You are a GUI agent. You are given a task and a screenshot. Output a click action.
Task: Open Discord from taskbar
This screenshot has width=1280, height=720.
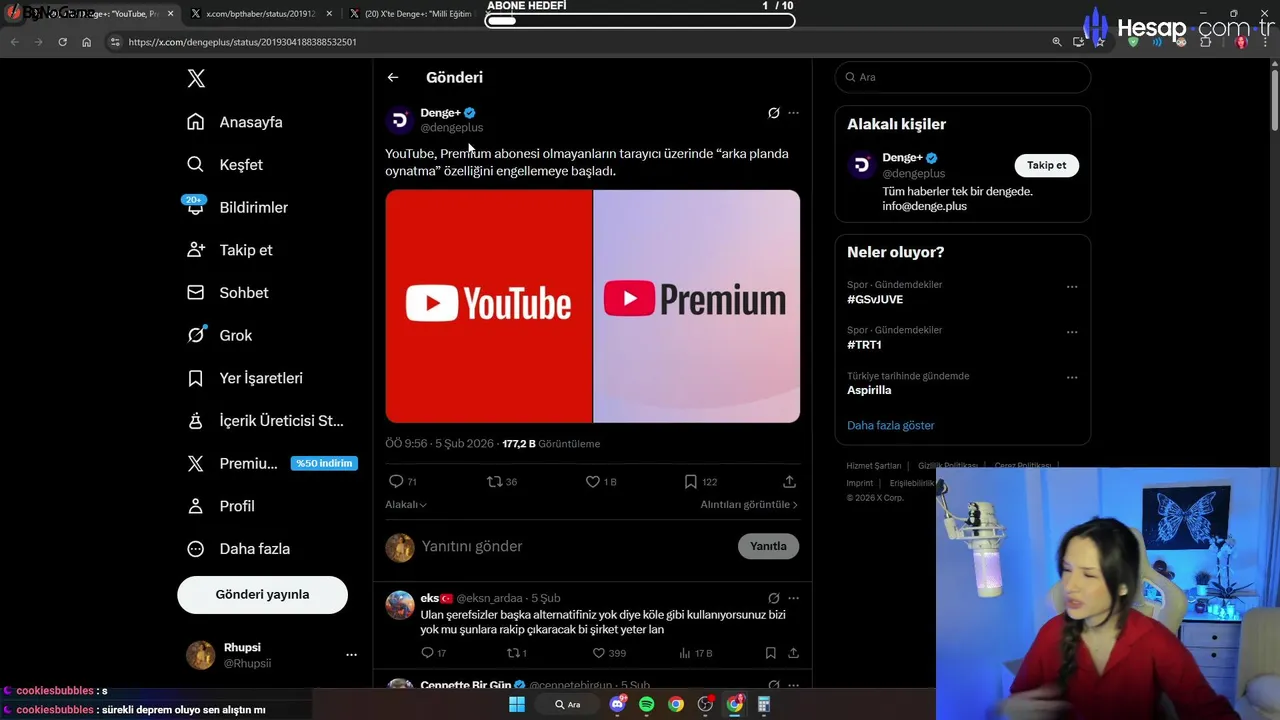pyautogui.click(x=617, y=704)
